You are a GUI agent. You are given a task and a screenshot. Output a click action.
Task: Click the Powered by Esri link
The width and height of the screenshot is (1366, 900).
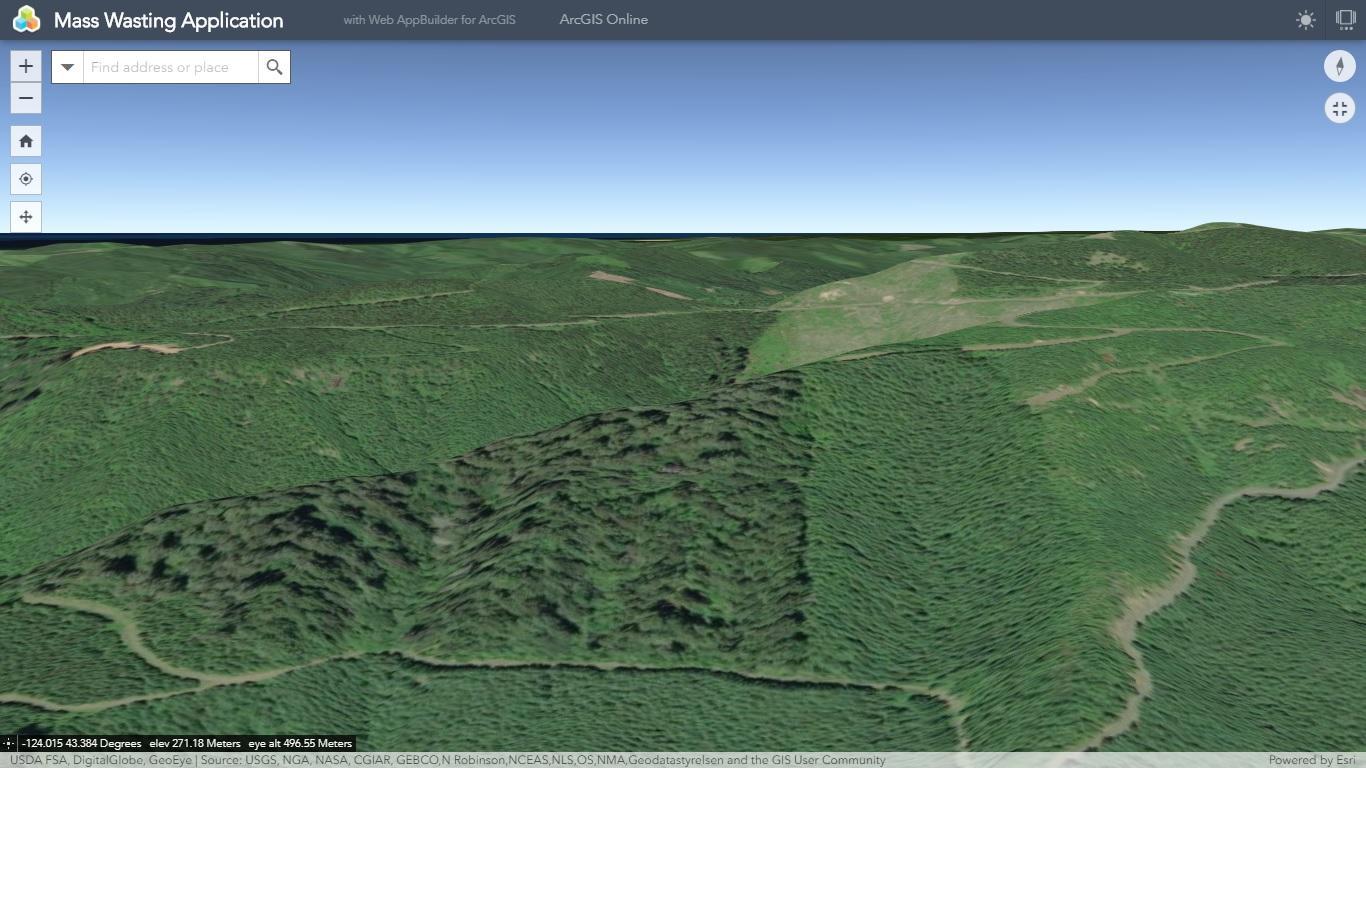click(x=1312, y=760)
